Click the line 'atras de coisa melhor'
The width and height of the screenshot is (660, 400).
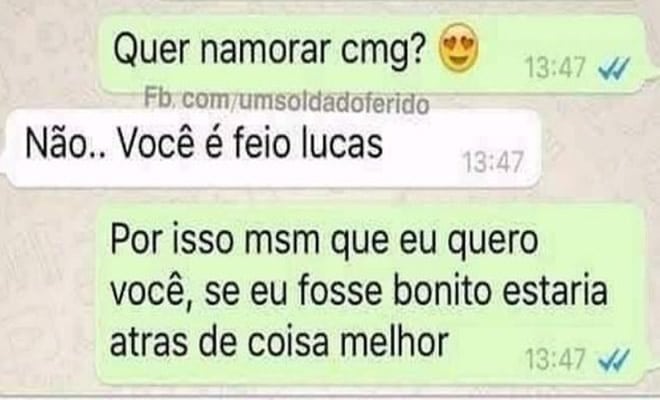click(x=279, y=341)
